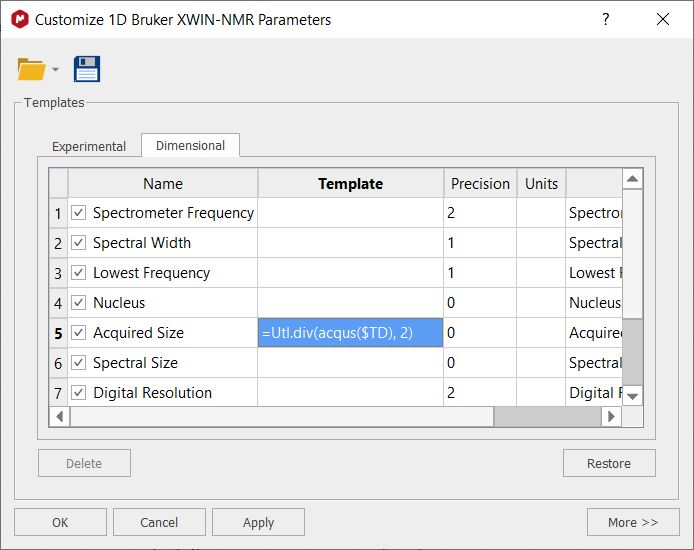The height and width of the screenshot is (550, 694).
Task: Click the table vertical scroll down arrow
Action: (x=632, y=396)
